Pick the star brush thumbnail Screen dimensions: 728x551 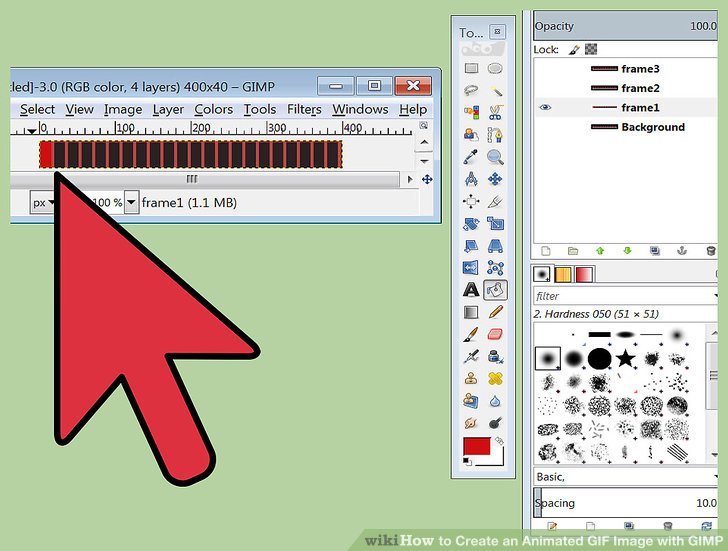(625, 358)
